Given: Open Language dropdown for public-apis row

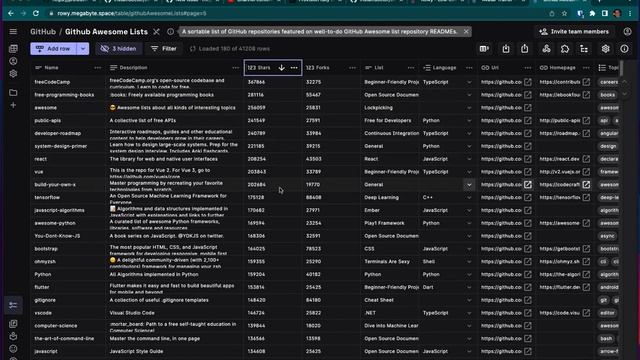Looking at the screenshot, I should click(x=469, y=120).
